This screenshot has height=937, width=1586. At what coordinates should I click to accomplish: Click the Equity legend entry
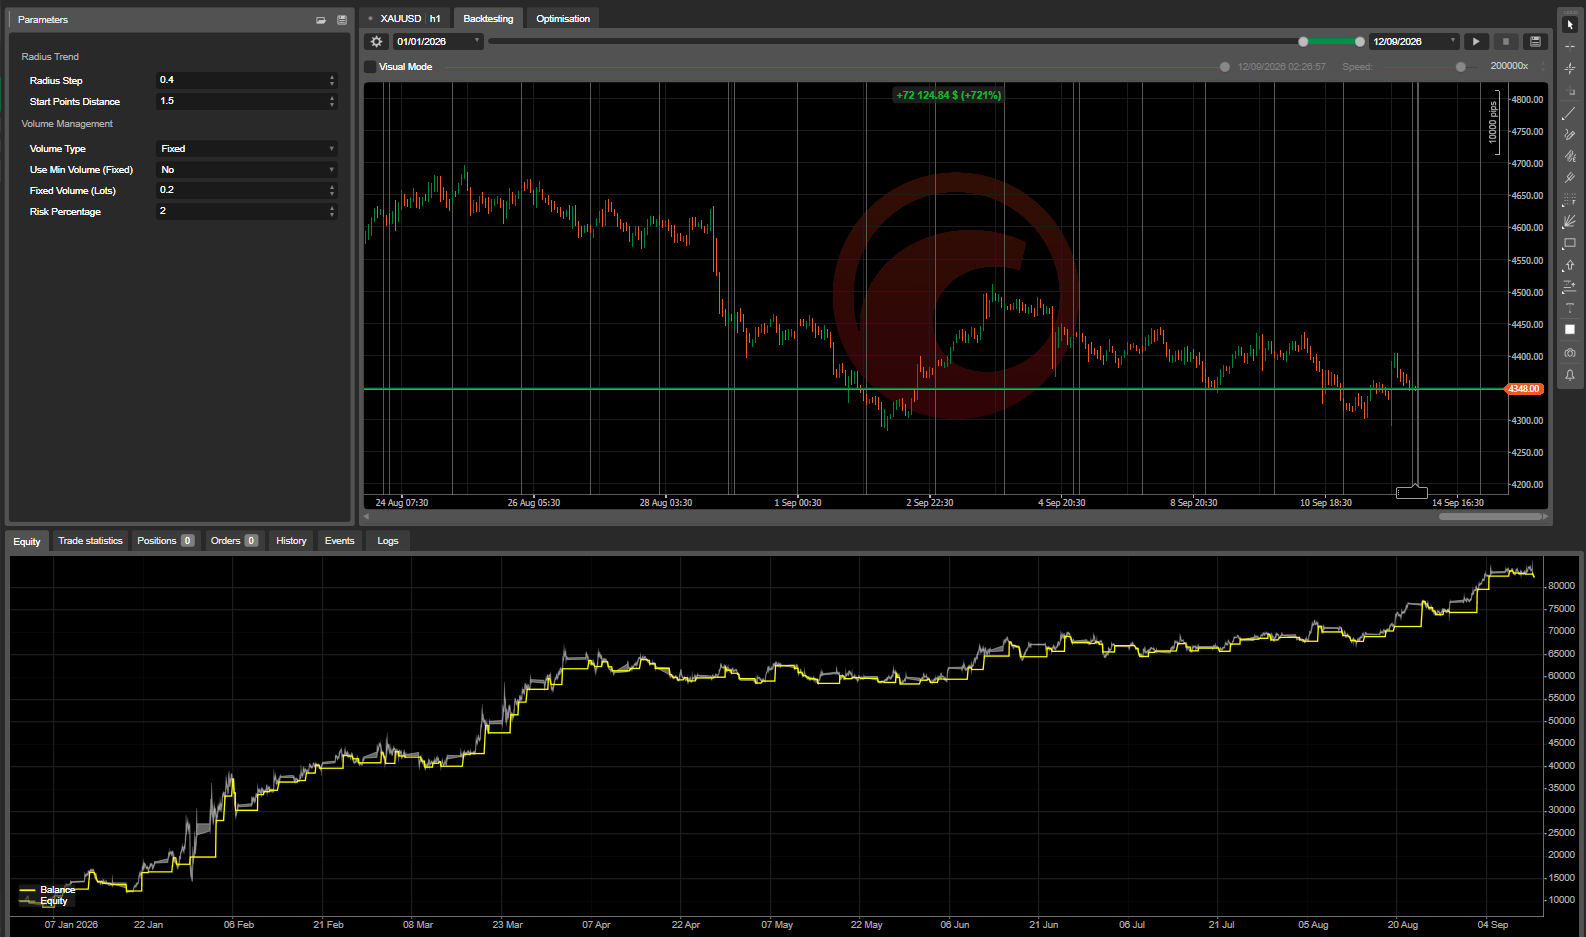(44, 901)
